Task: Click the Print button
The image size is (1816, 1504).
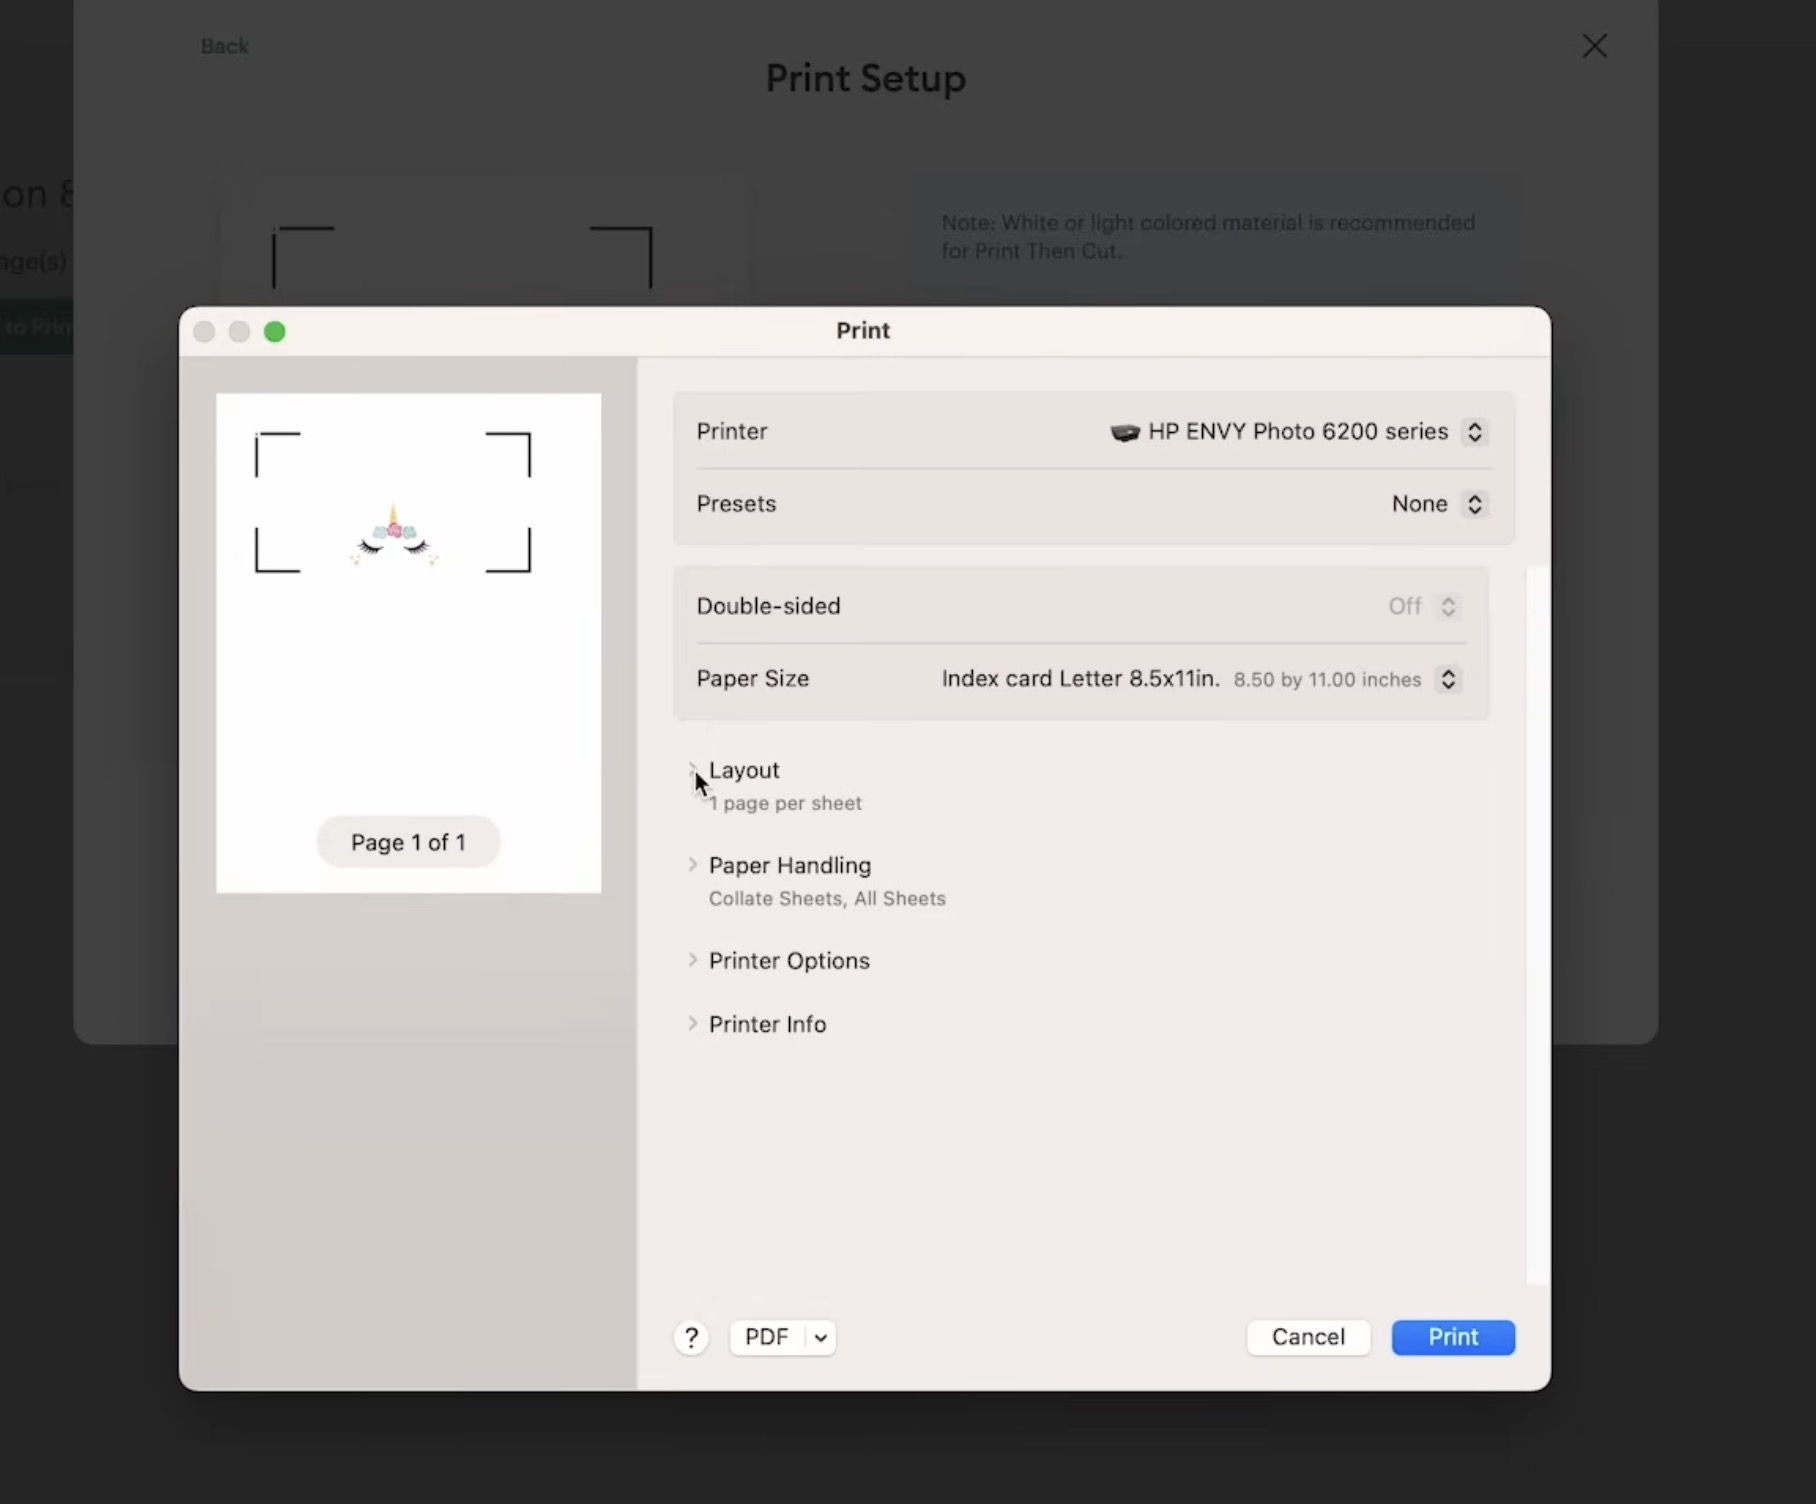Action: (1452, 1337)
